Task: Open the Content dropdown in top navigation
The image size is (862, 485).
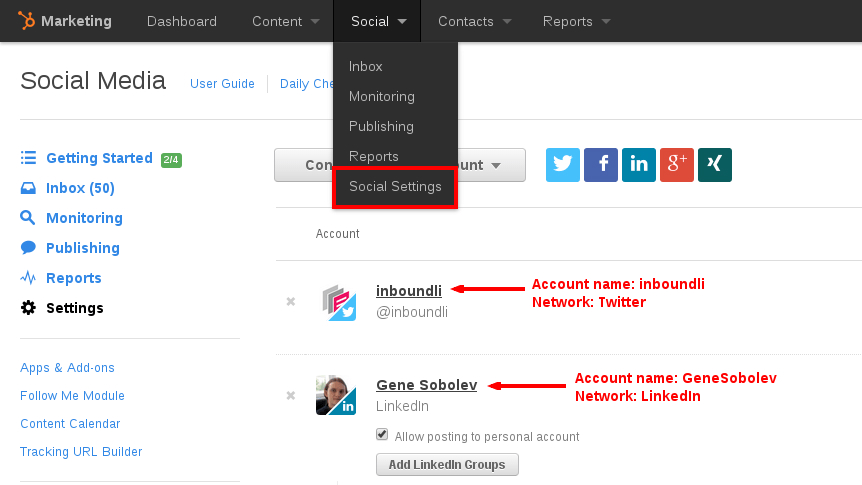Action: (x=285, y=21)
